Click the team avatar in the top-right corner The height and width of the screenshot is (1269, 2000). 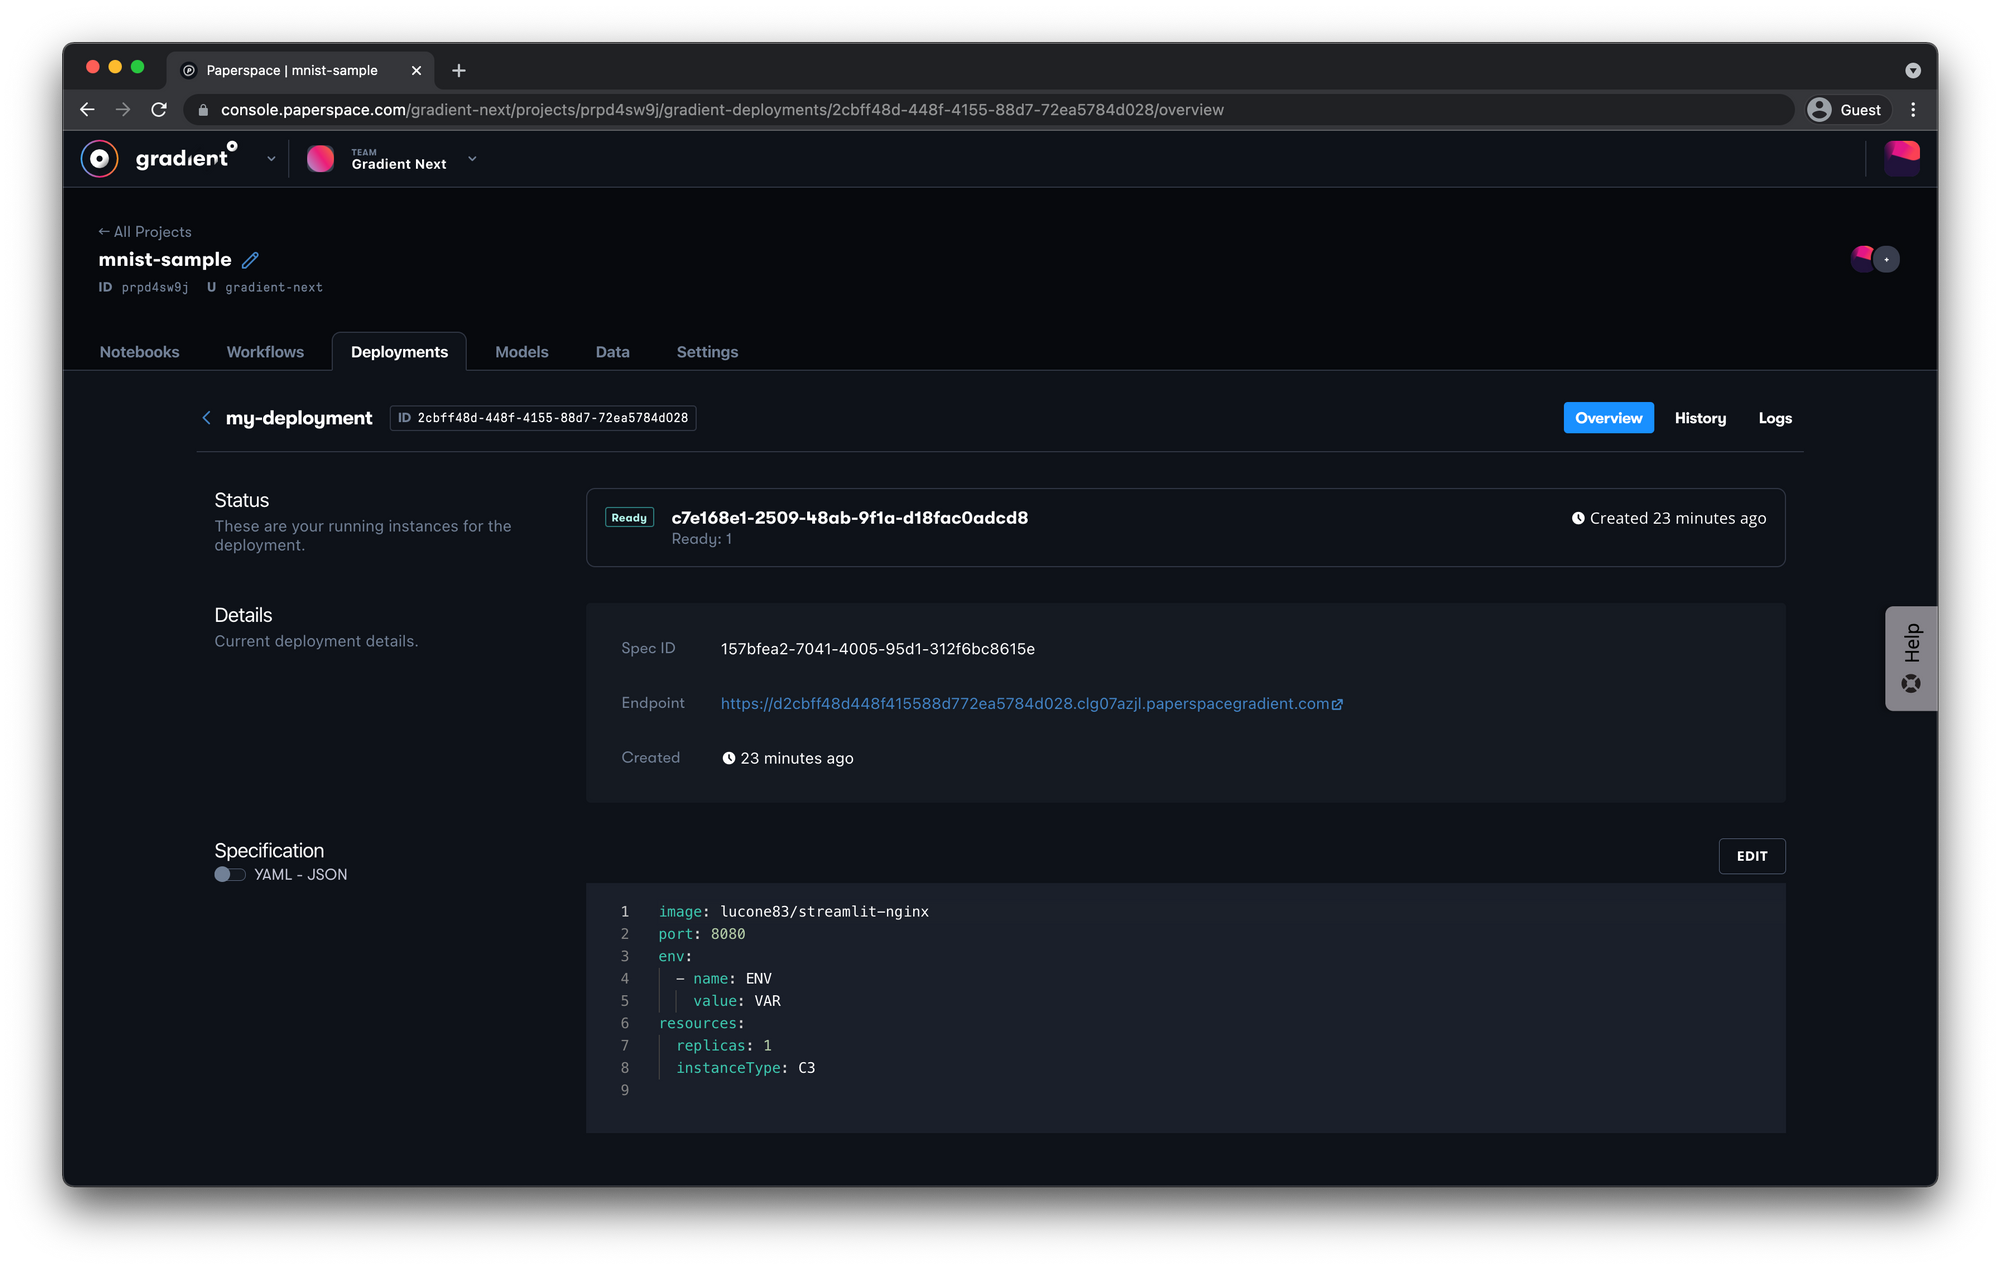coord(1902,158)
